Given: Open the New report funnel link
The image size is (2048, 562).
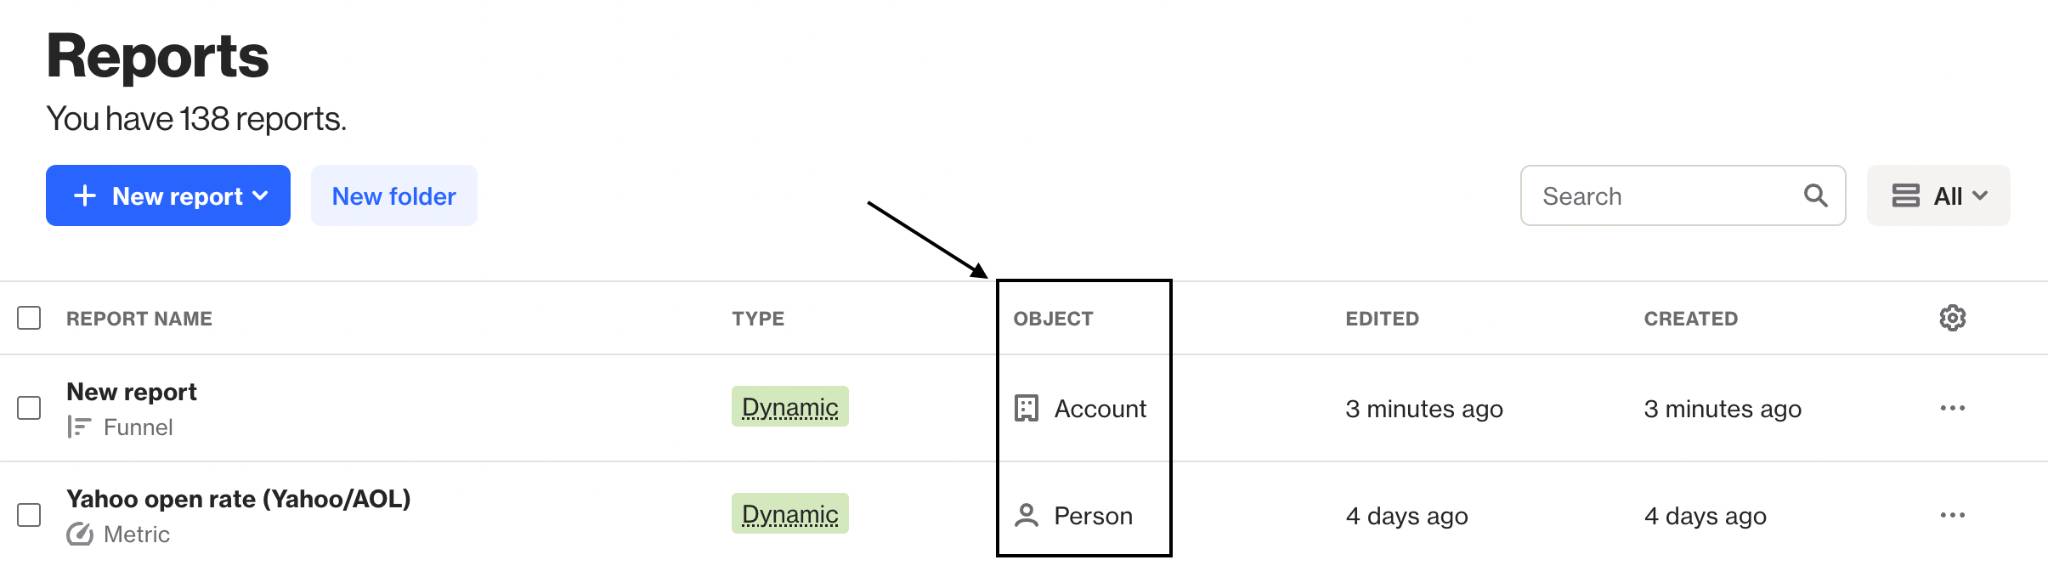Looking at the screenshot, I should coord(131,392).
